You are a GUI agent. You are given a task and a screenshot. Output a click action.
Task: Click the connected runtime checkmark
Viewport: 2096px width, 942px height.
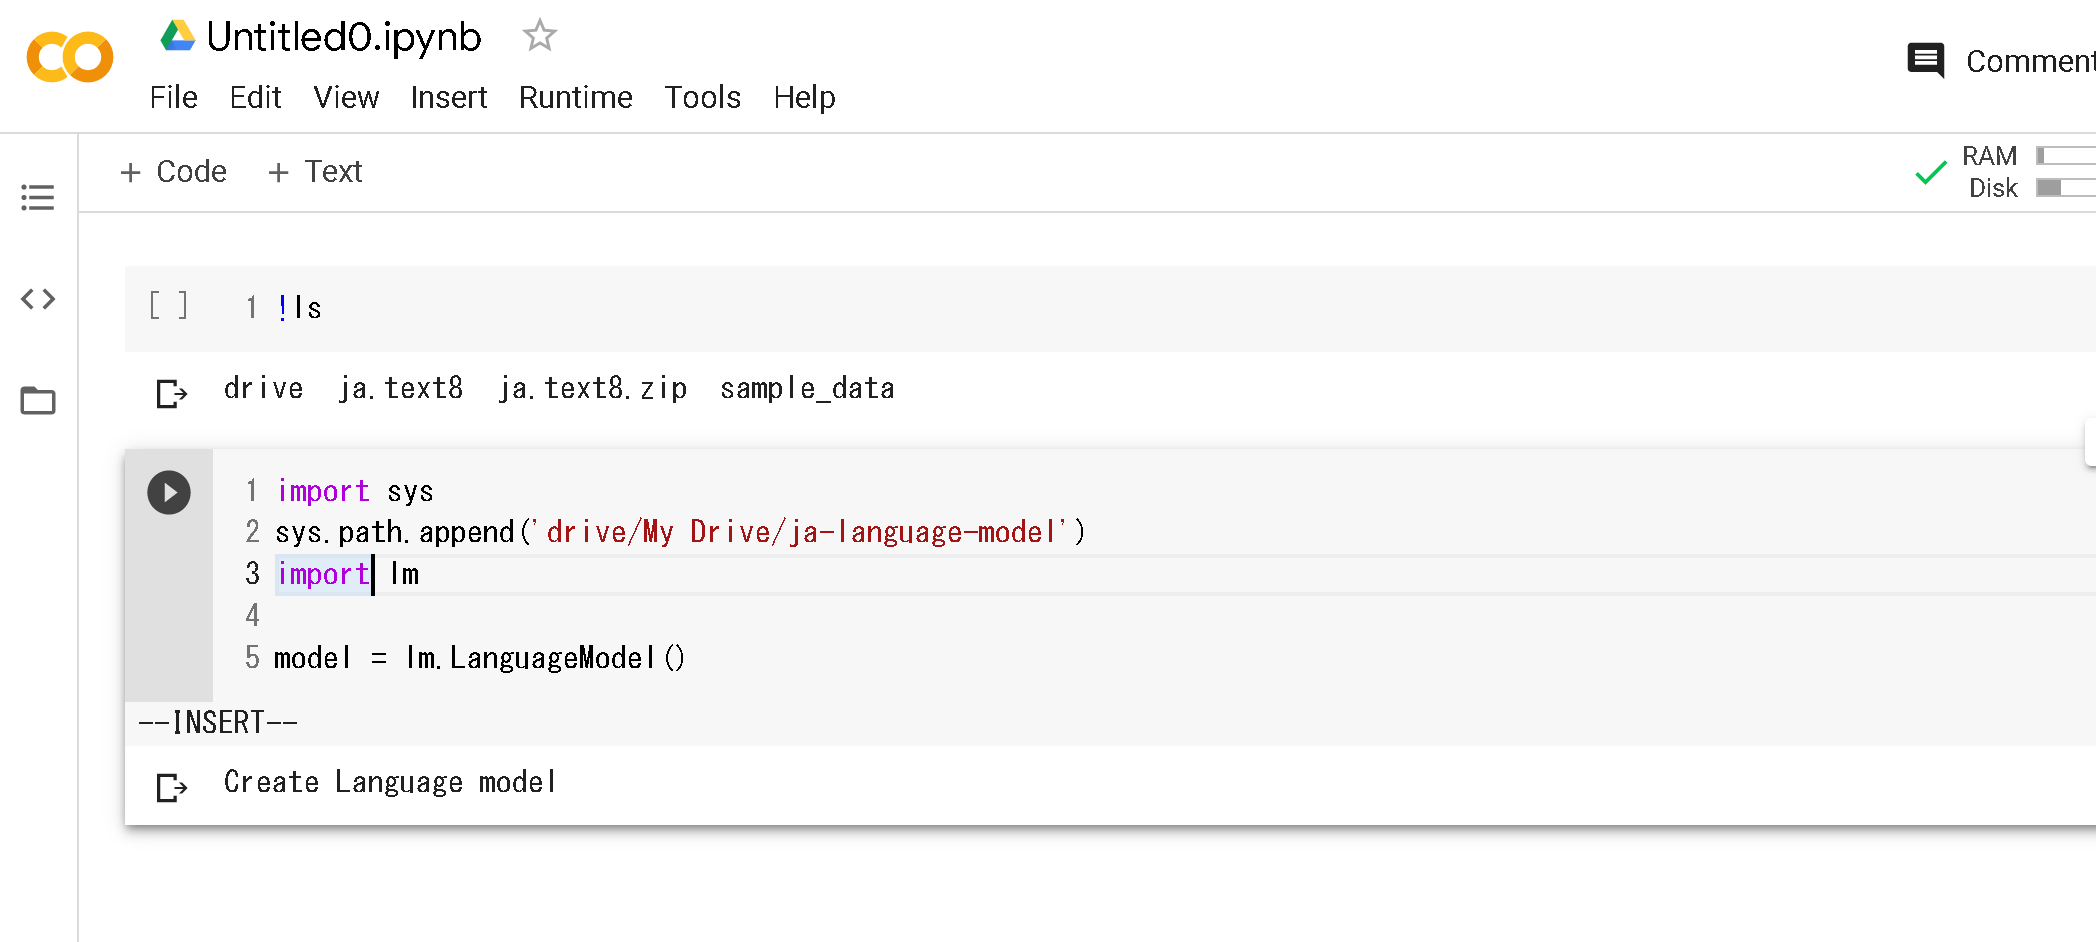click(1929, 172)
